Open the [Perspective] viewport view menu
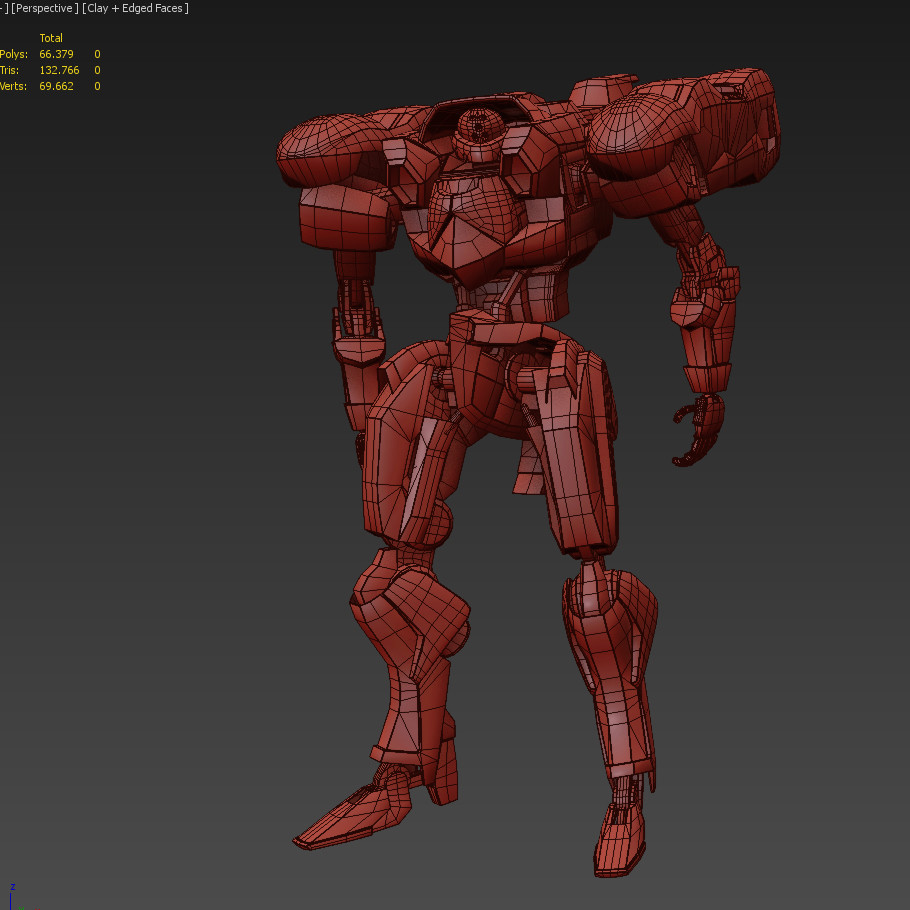This screenshot has width=910, height=910. tap(45, 9)
